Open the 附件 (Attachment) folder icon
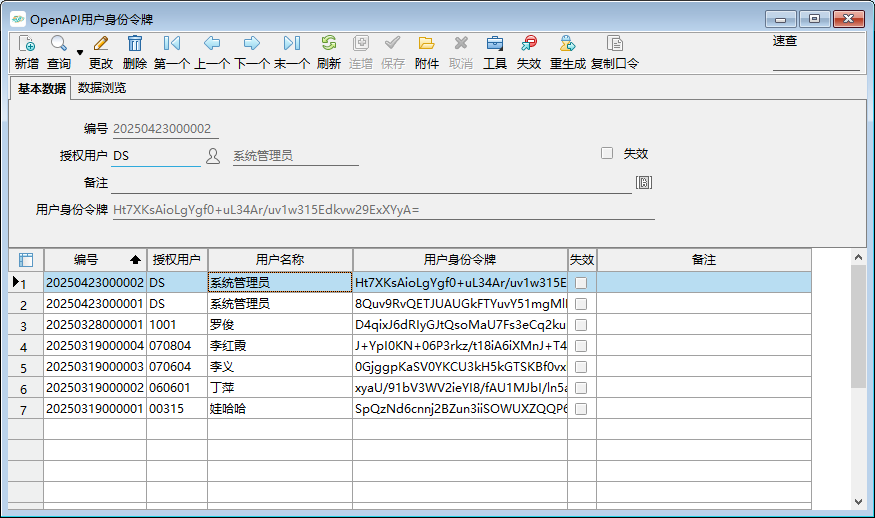Screen dimensions: 875x518 point(427,44)
